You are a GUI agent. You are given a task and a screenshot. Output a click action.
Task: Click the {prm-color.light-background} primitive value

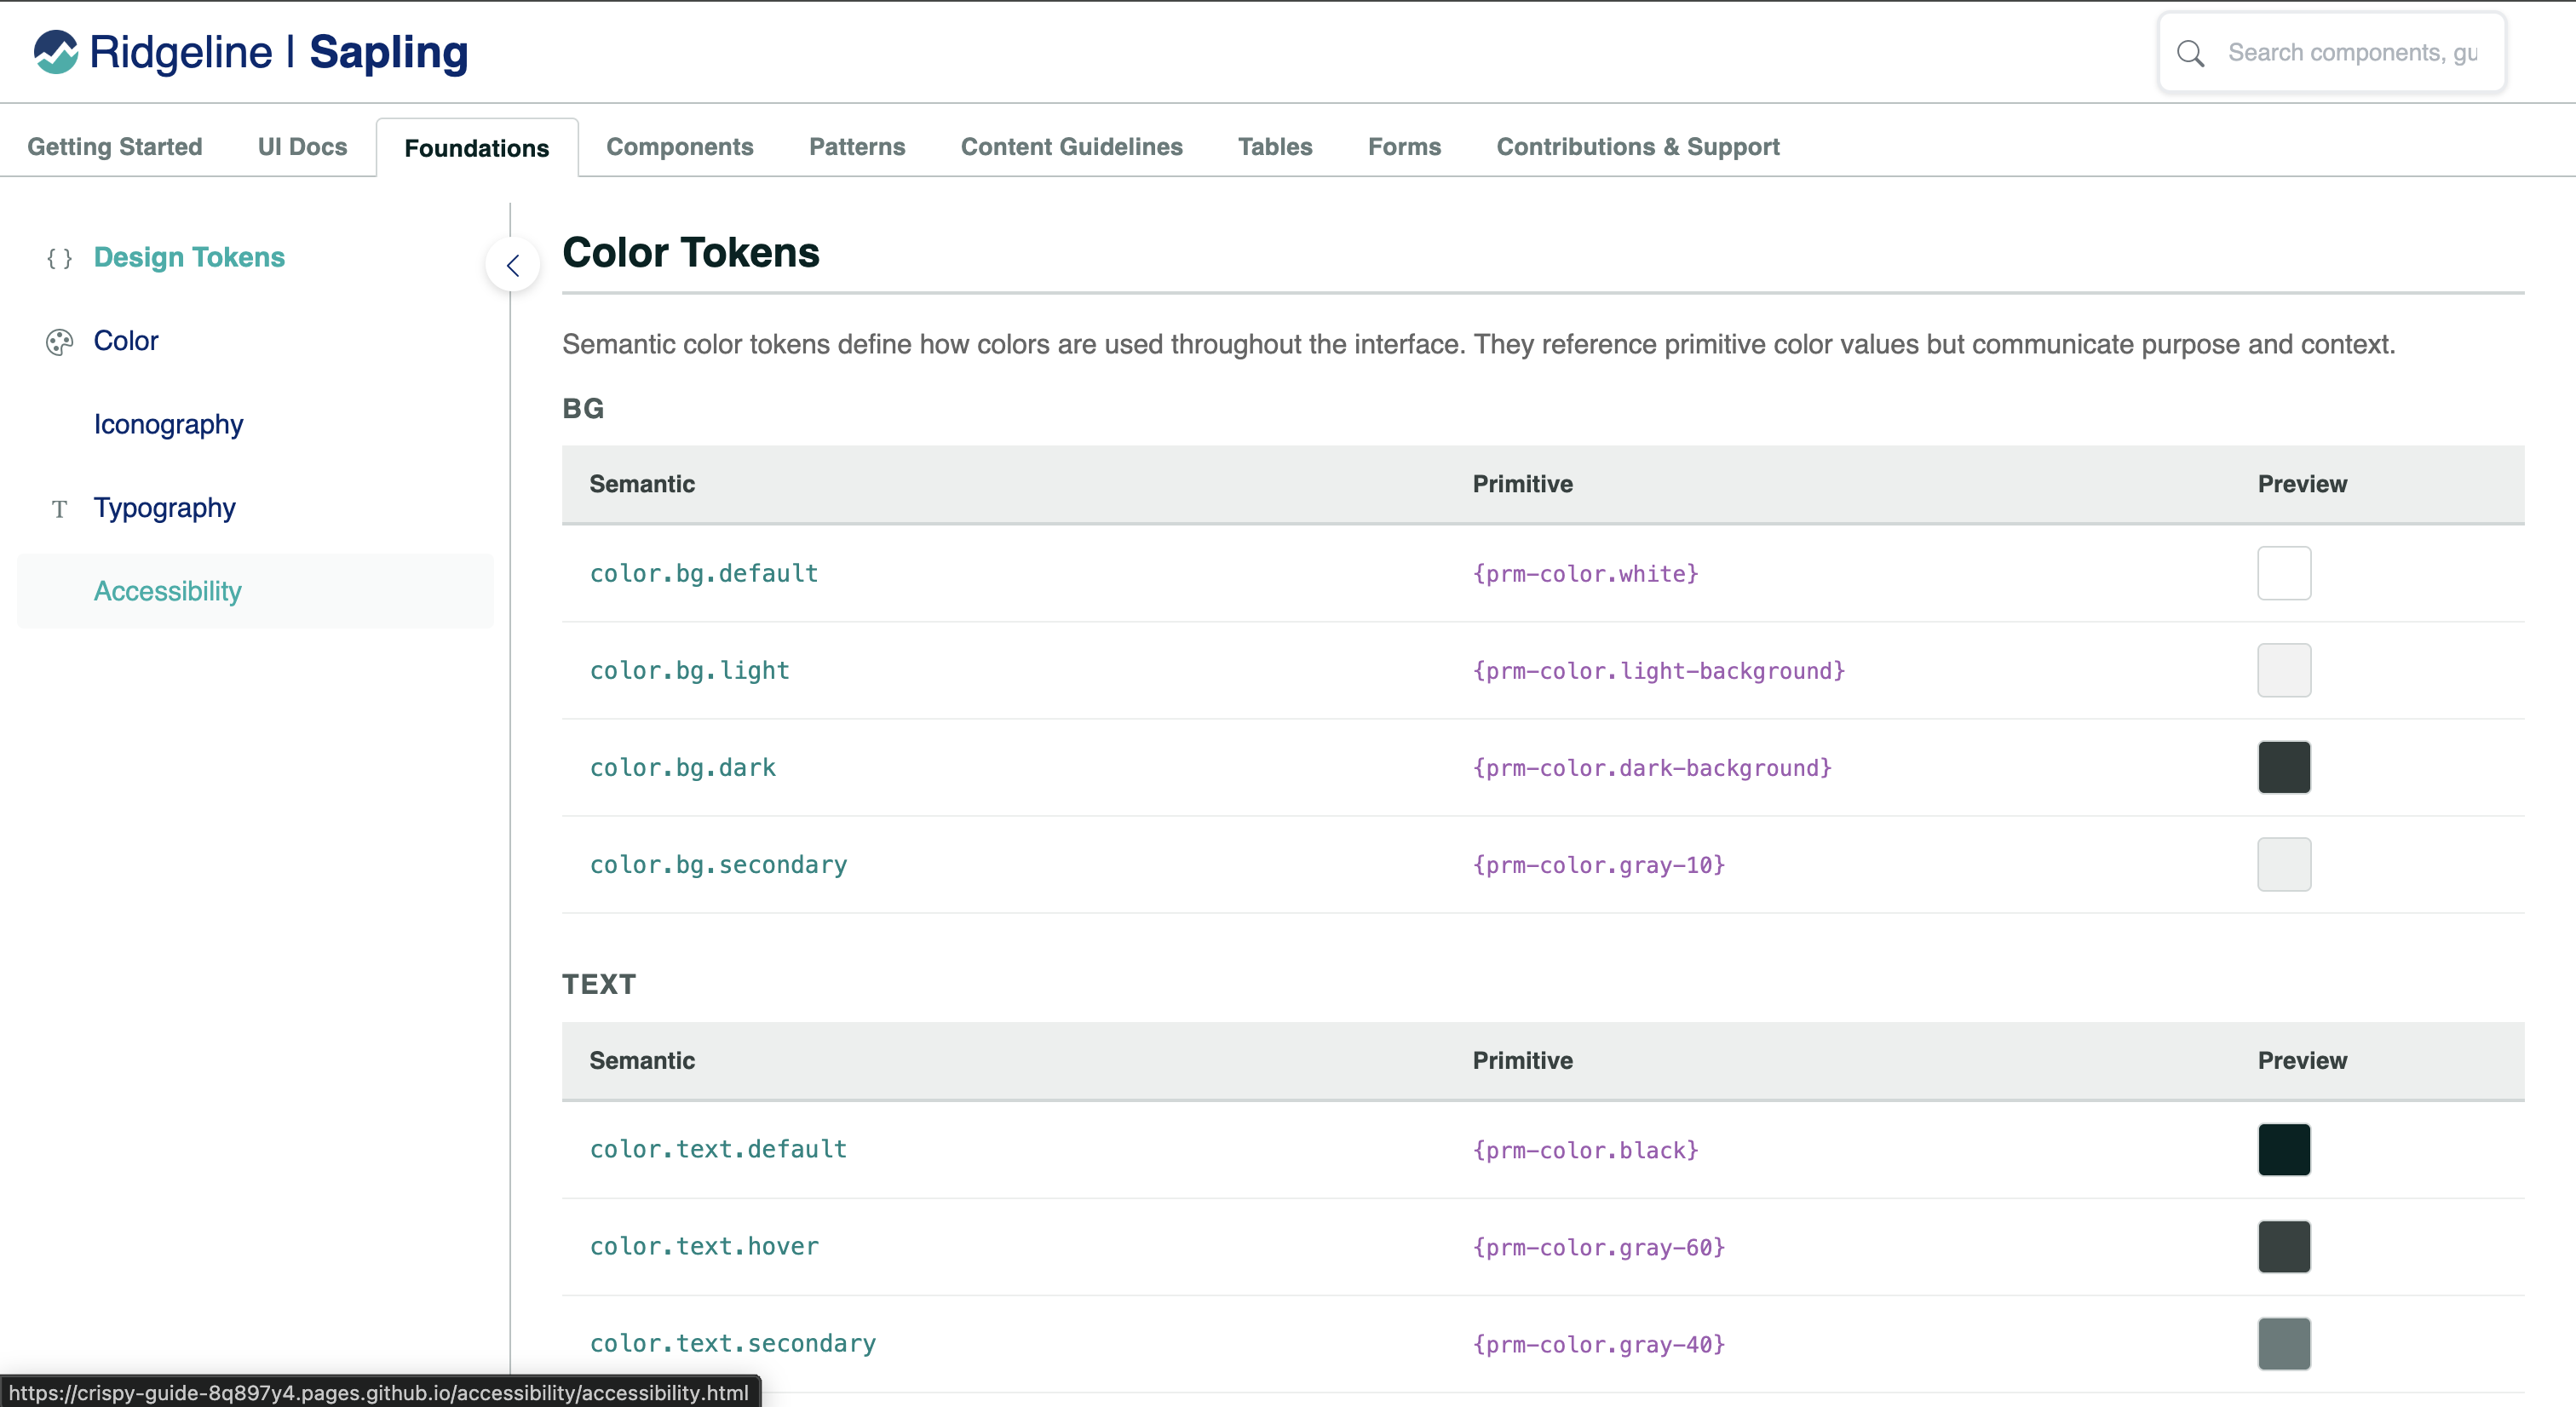coord(1659,671)
